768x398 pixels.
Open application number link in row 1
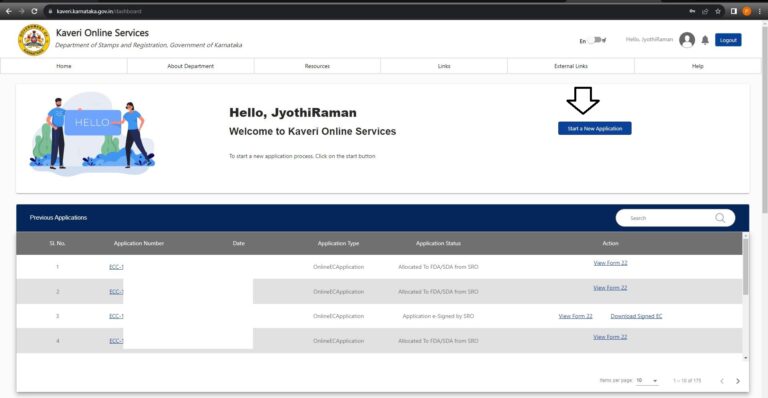click(116, 267)
